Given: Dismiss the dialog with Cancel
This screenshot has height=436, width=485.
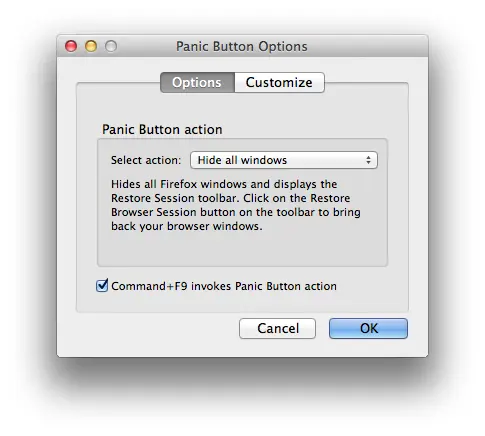Looking at the screenshot, I should click(x=277, y=328).
